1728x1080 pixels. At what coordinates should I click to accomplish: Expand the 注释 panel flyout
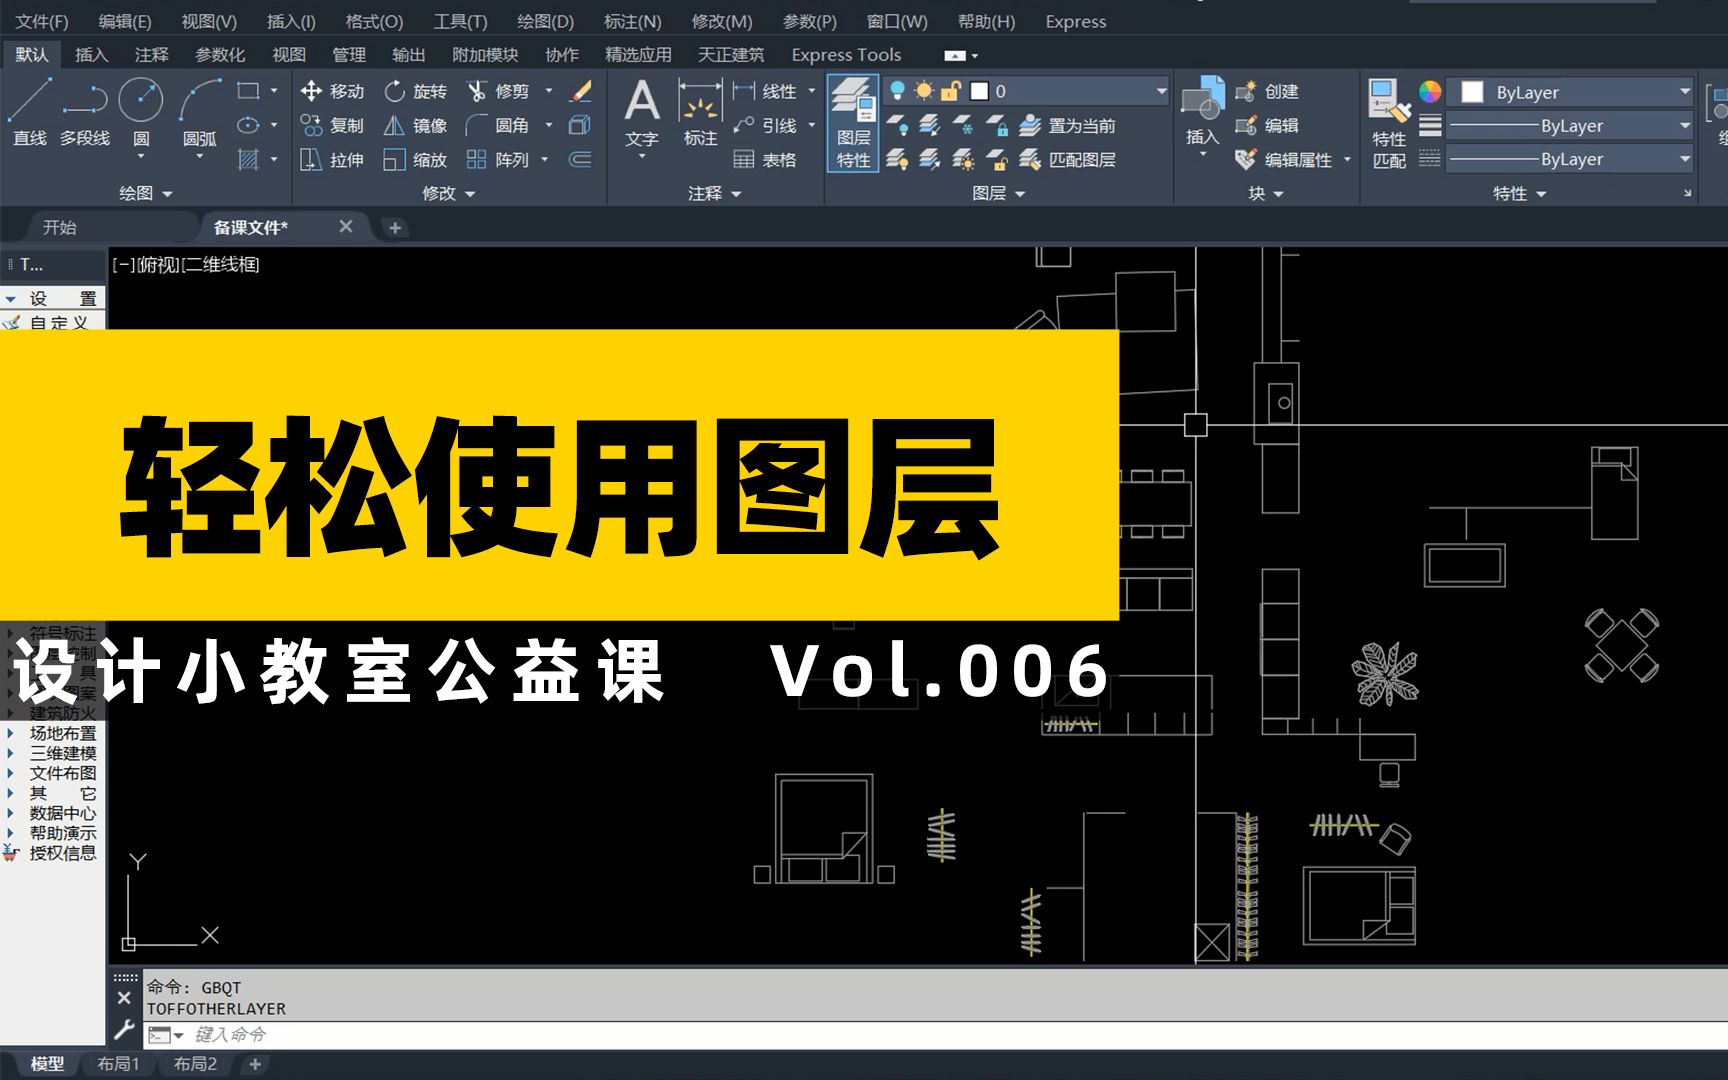(x=715, y=193)
